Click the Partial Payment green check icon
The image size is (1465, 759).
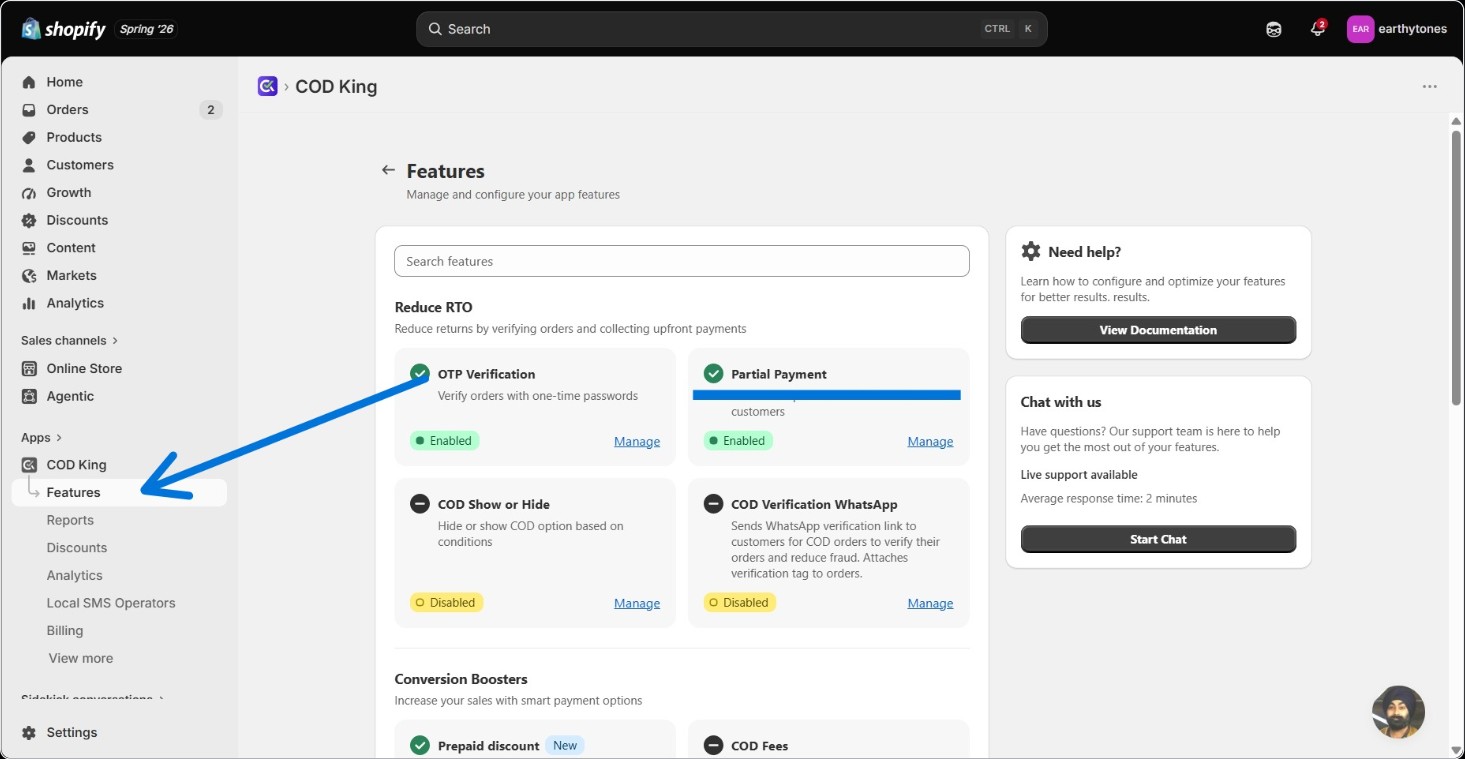(x=713, y=374)
